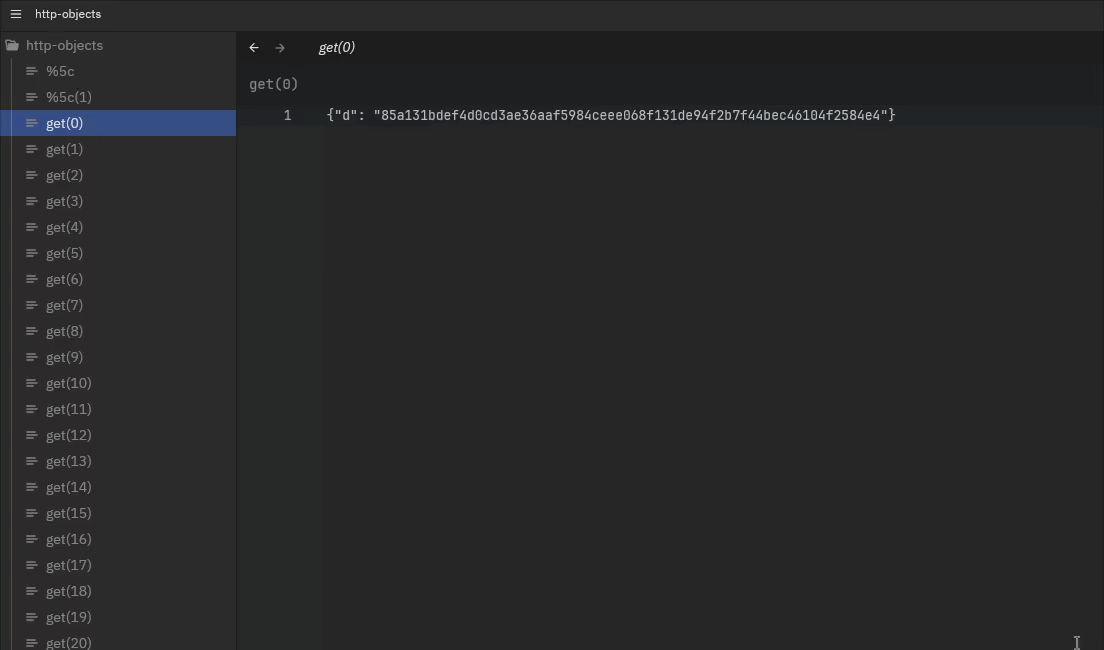The width and height of the screenshot is (1104, 650).
Task: Select get(19) in the tree
Action: 68,617
